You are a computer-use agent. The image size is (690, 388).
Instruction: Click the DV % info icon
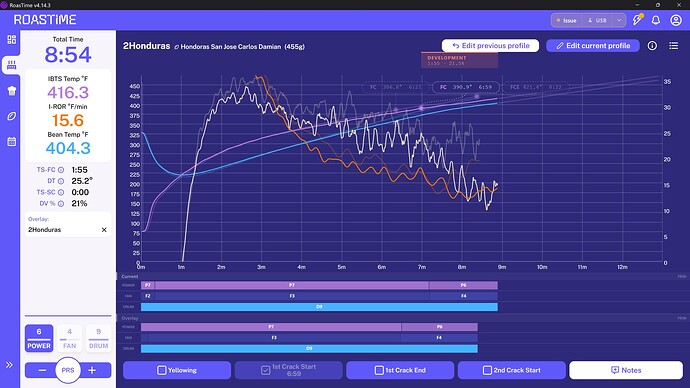click(61, 204)
